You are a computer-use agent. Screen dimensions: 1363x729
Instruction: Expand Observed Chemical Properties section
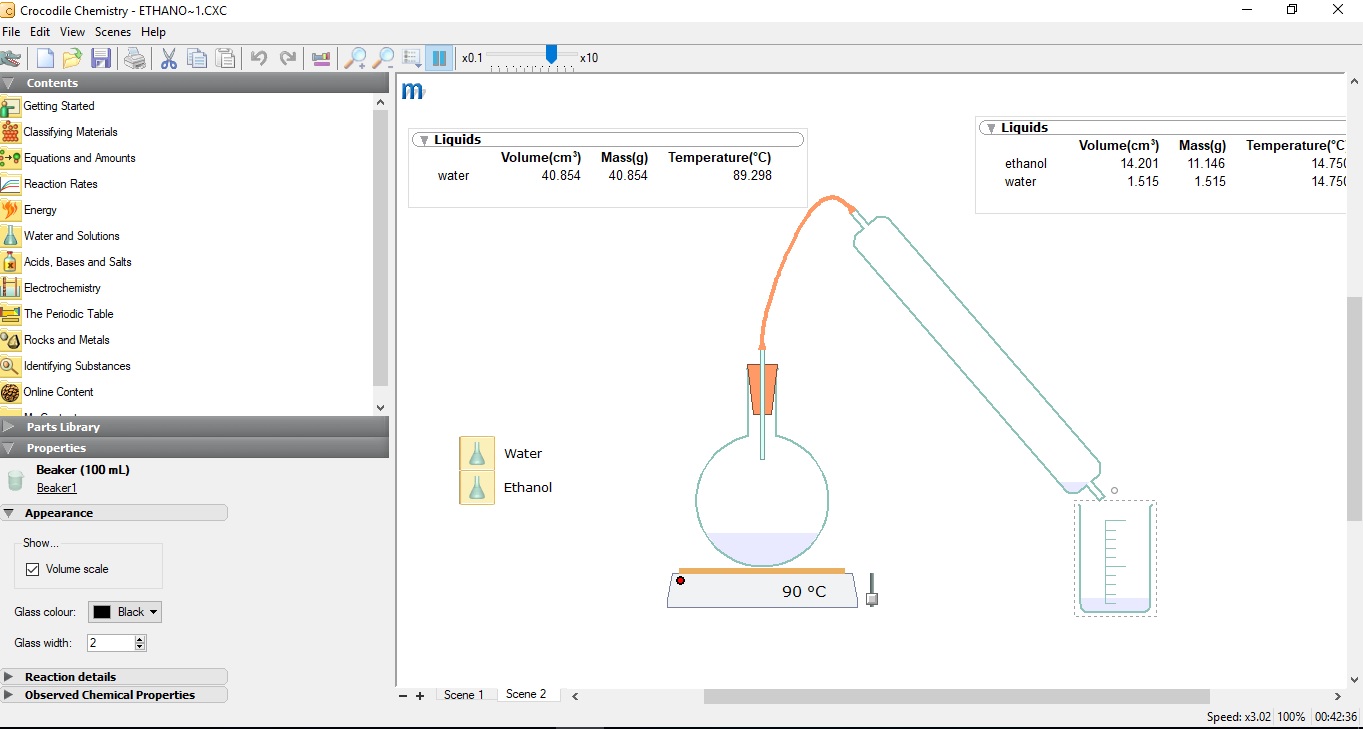click(x=109, y=695)
